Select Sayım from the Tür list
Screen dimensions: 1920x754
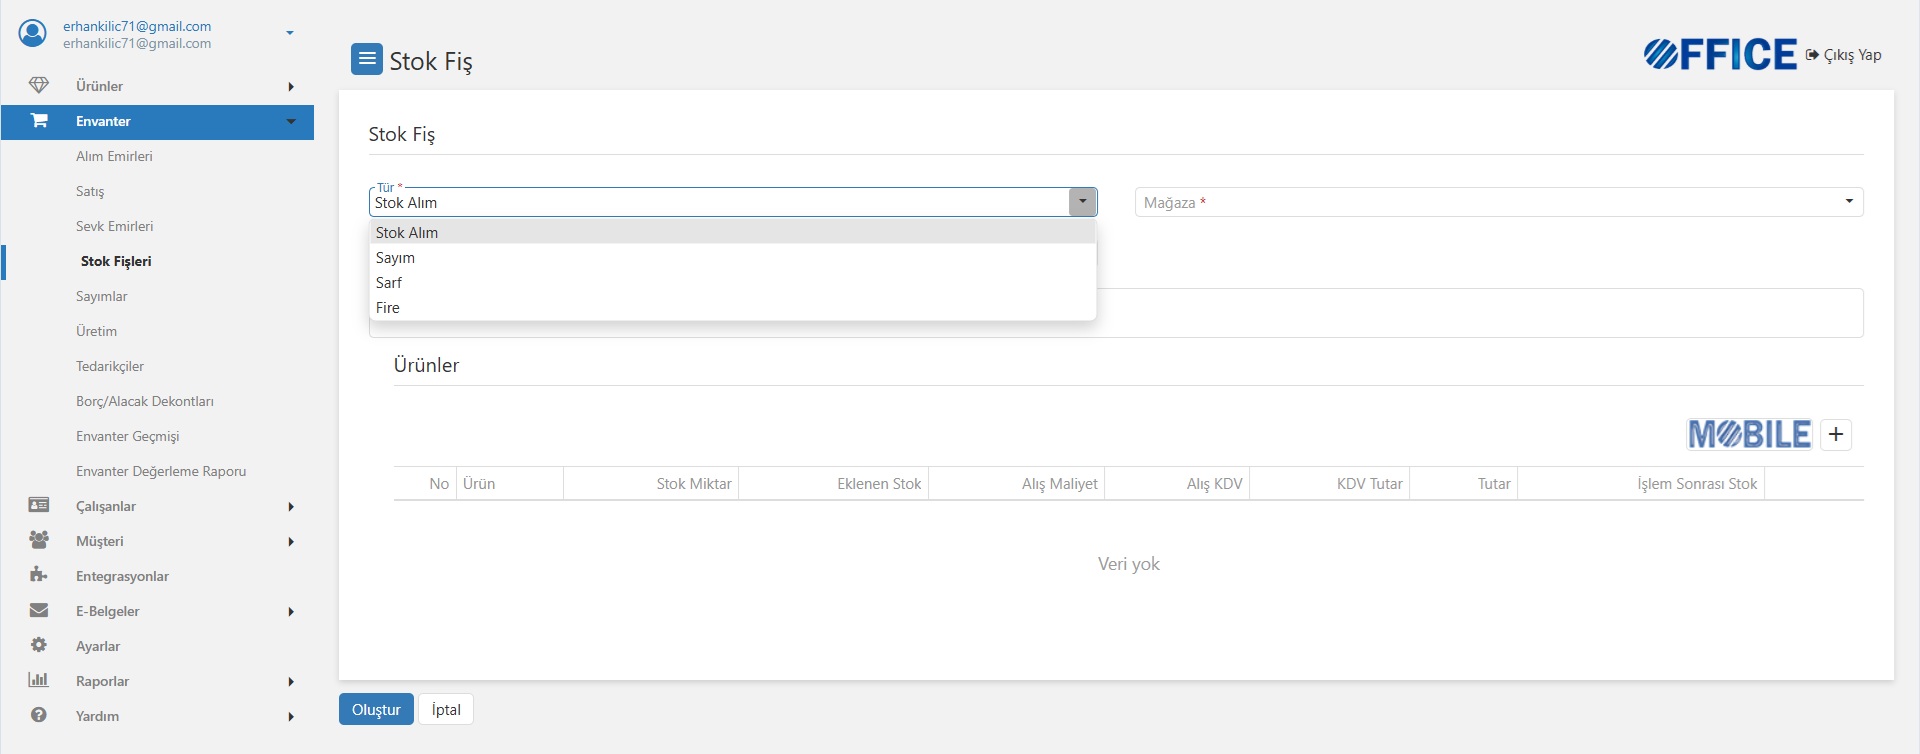pos(396,258)
